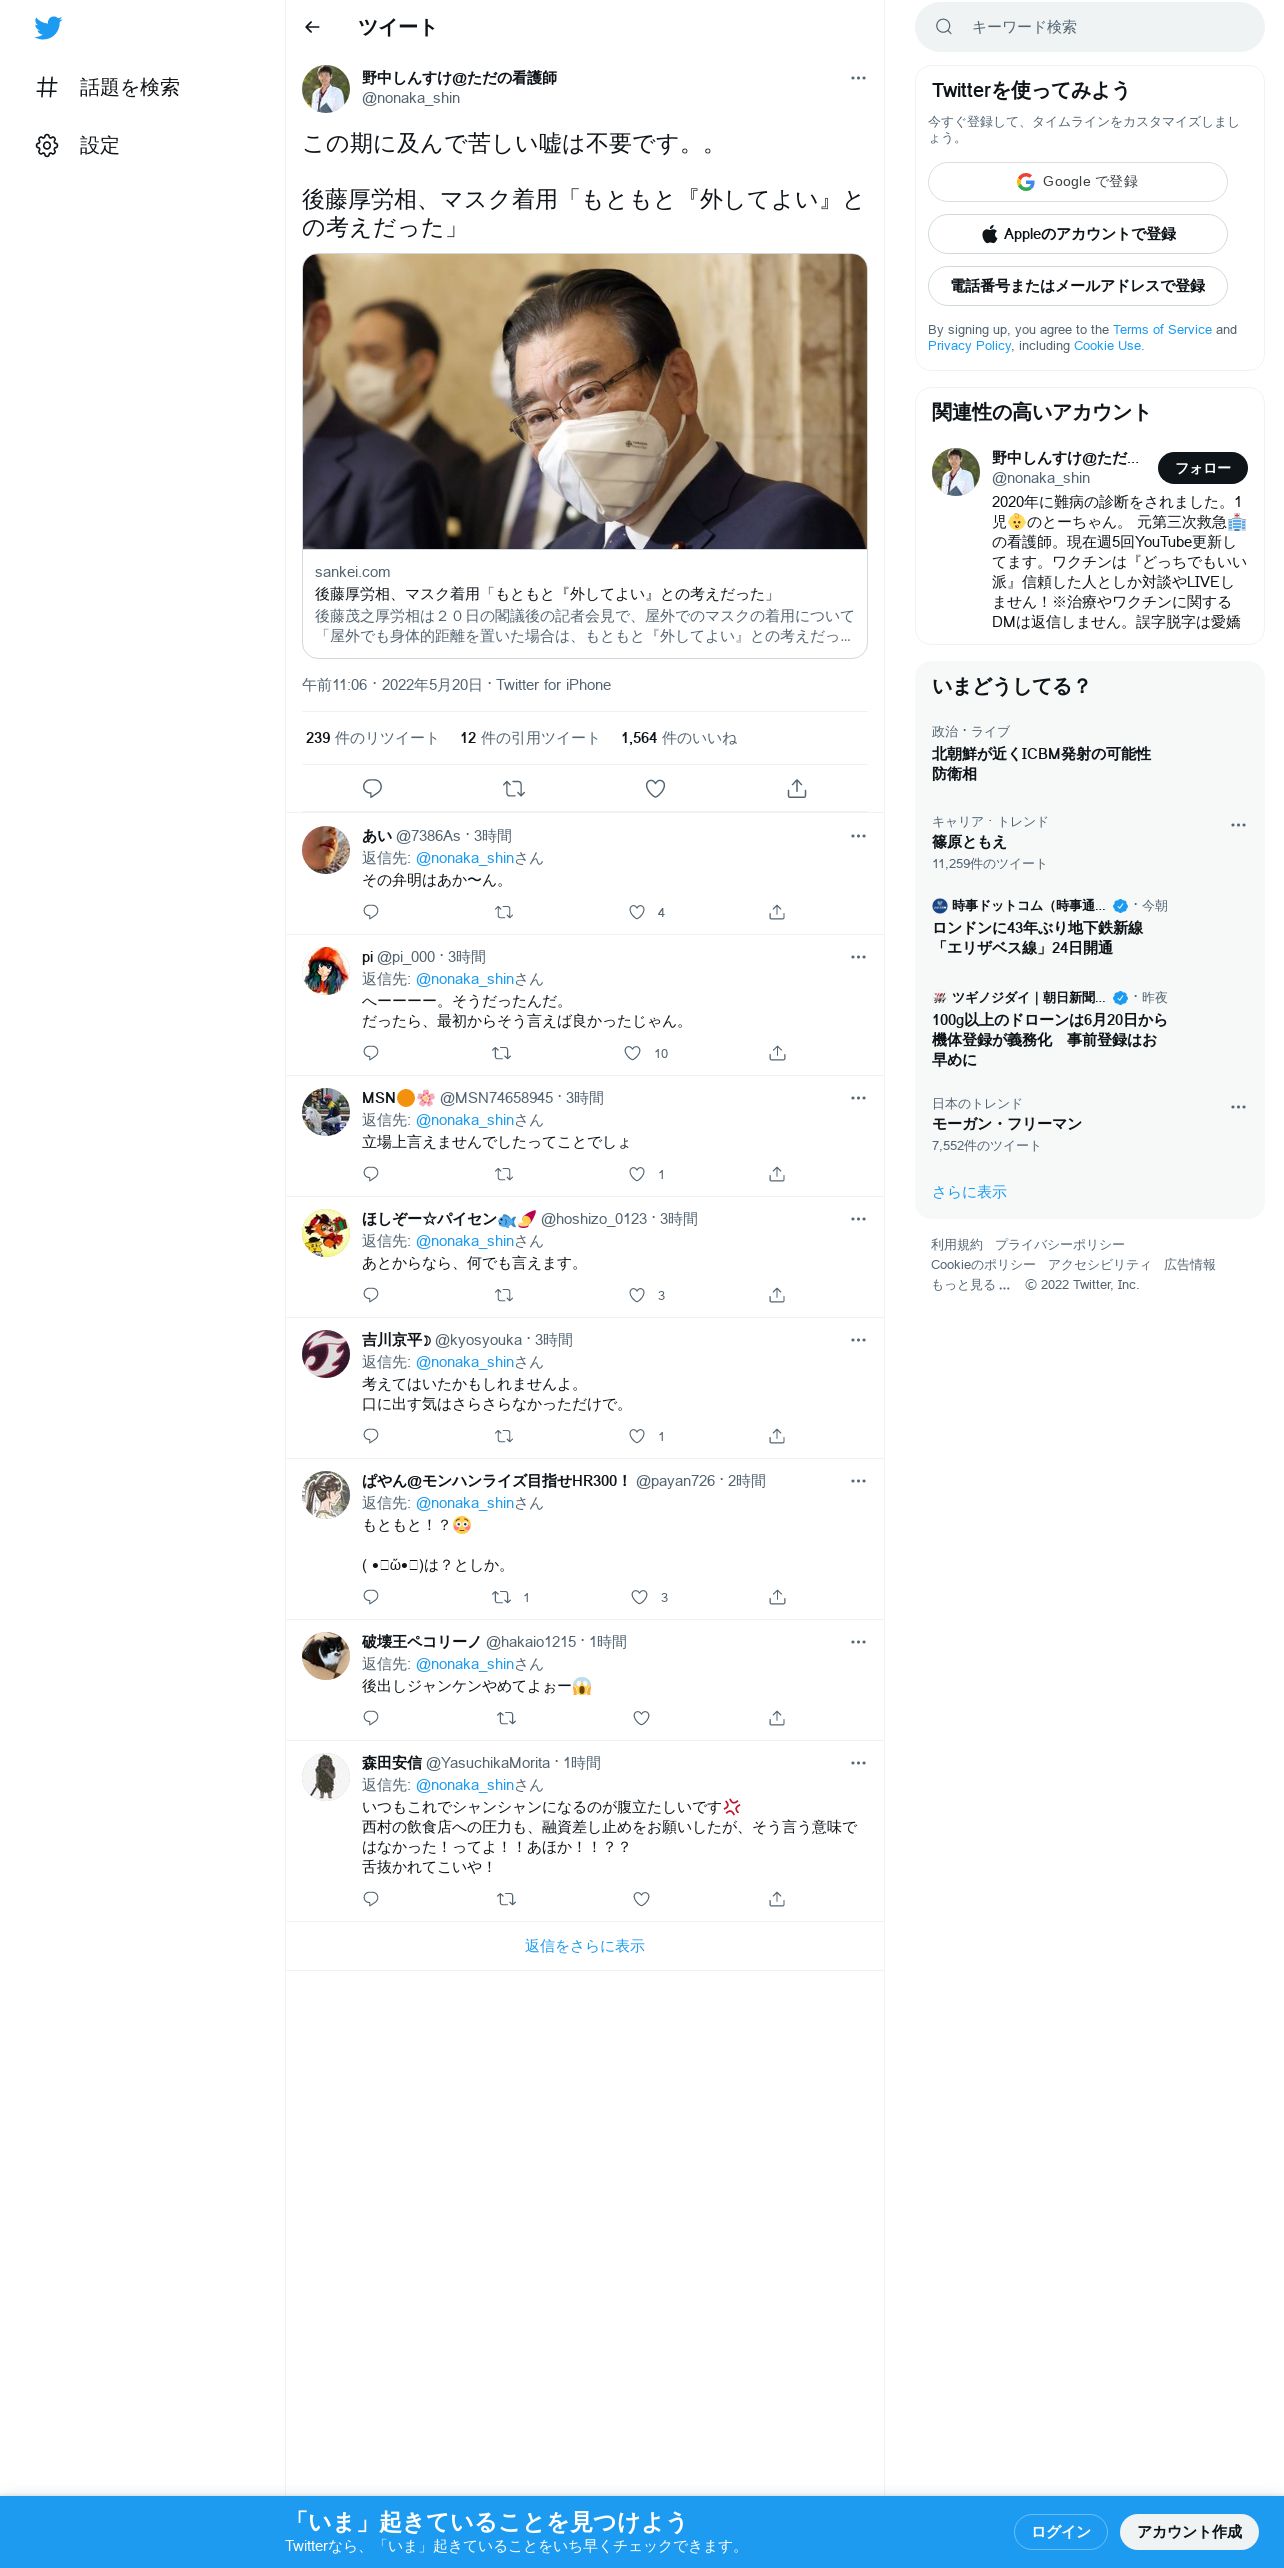
Task: Retweet pi's reply
Action: pyautogui.click(x=502, y=1053)
